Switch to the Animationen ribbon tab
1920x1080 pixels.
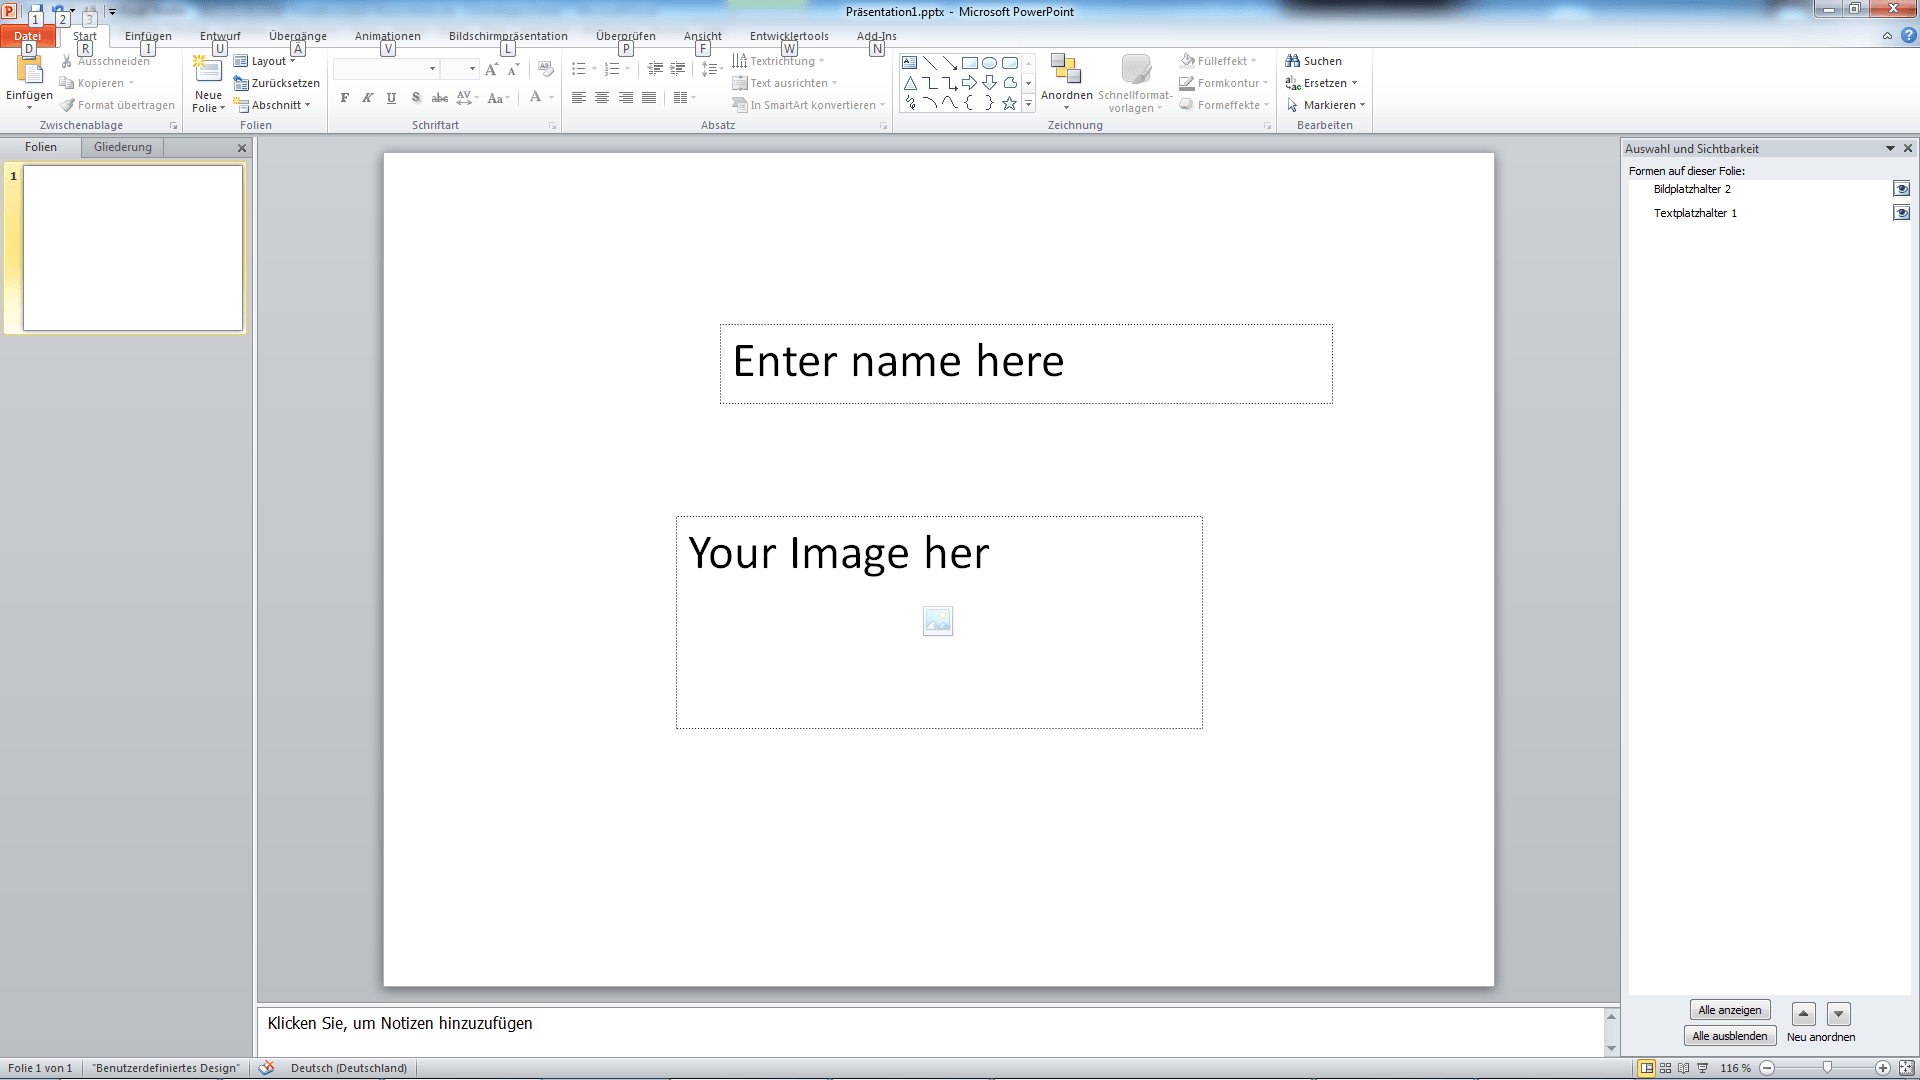point(388,36)
